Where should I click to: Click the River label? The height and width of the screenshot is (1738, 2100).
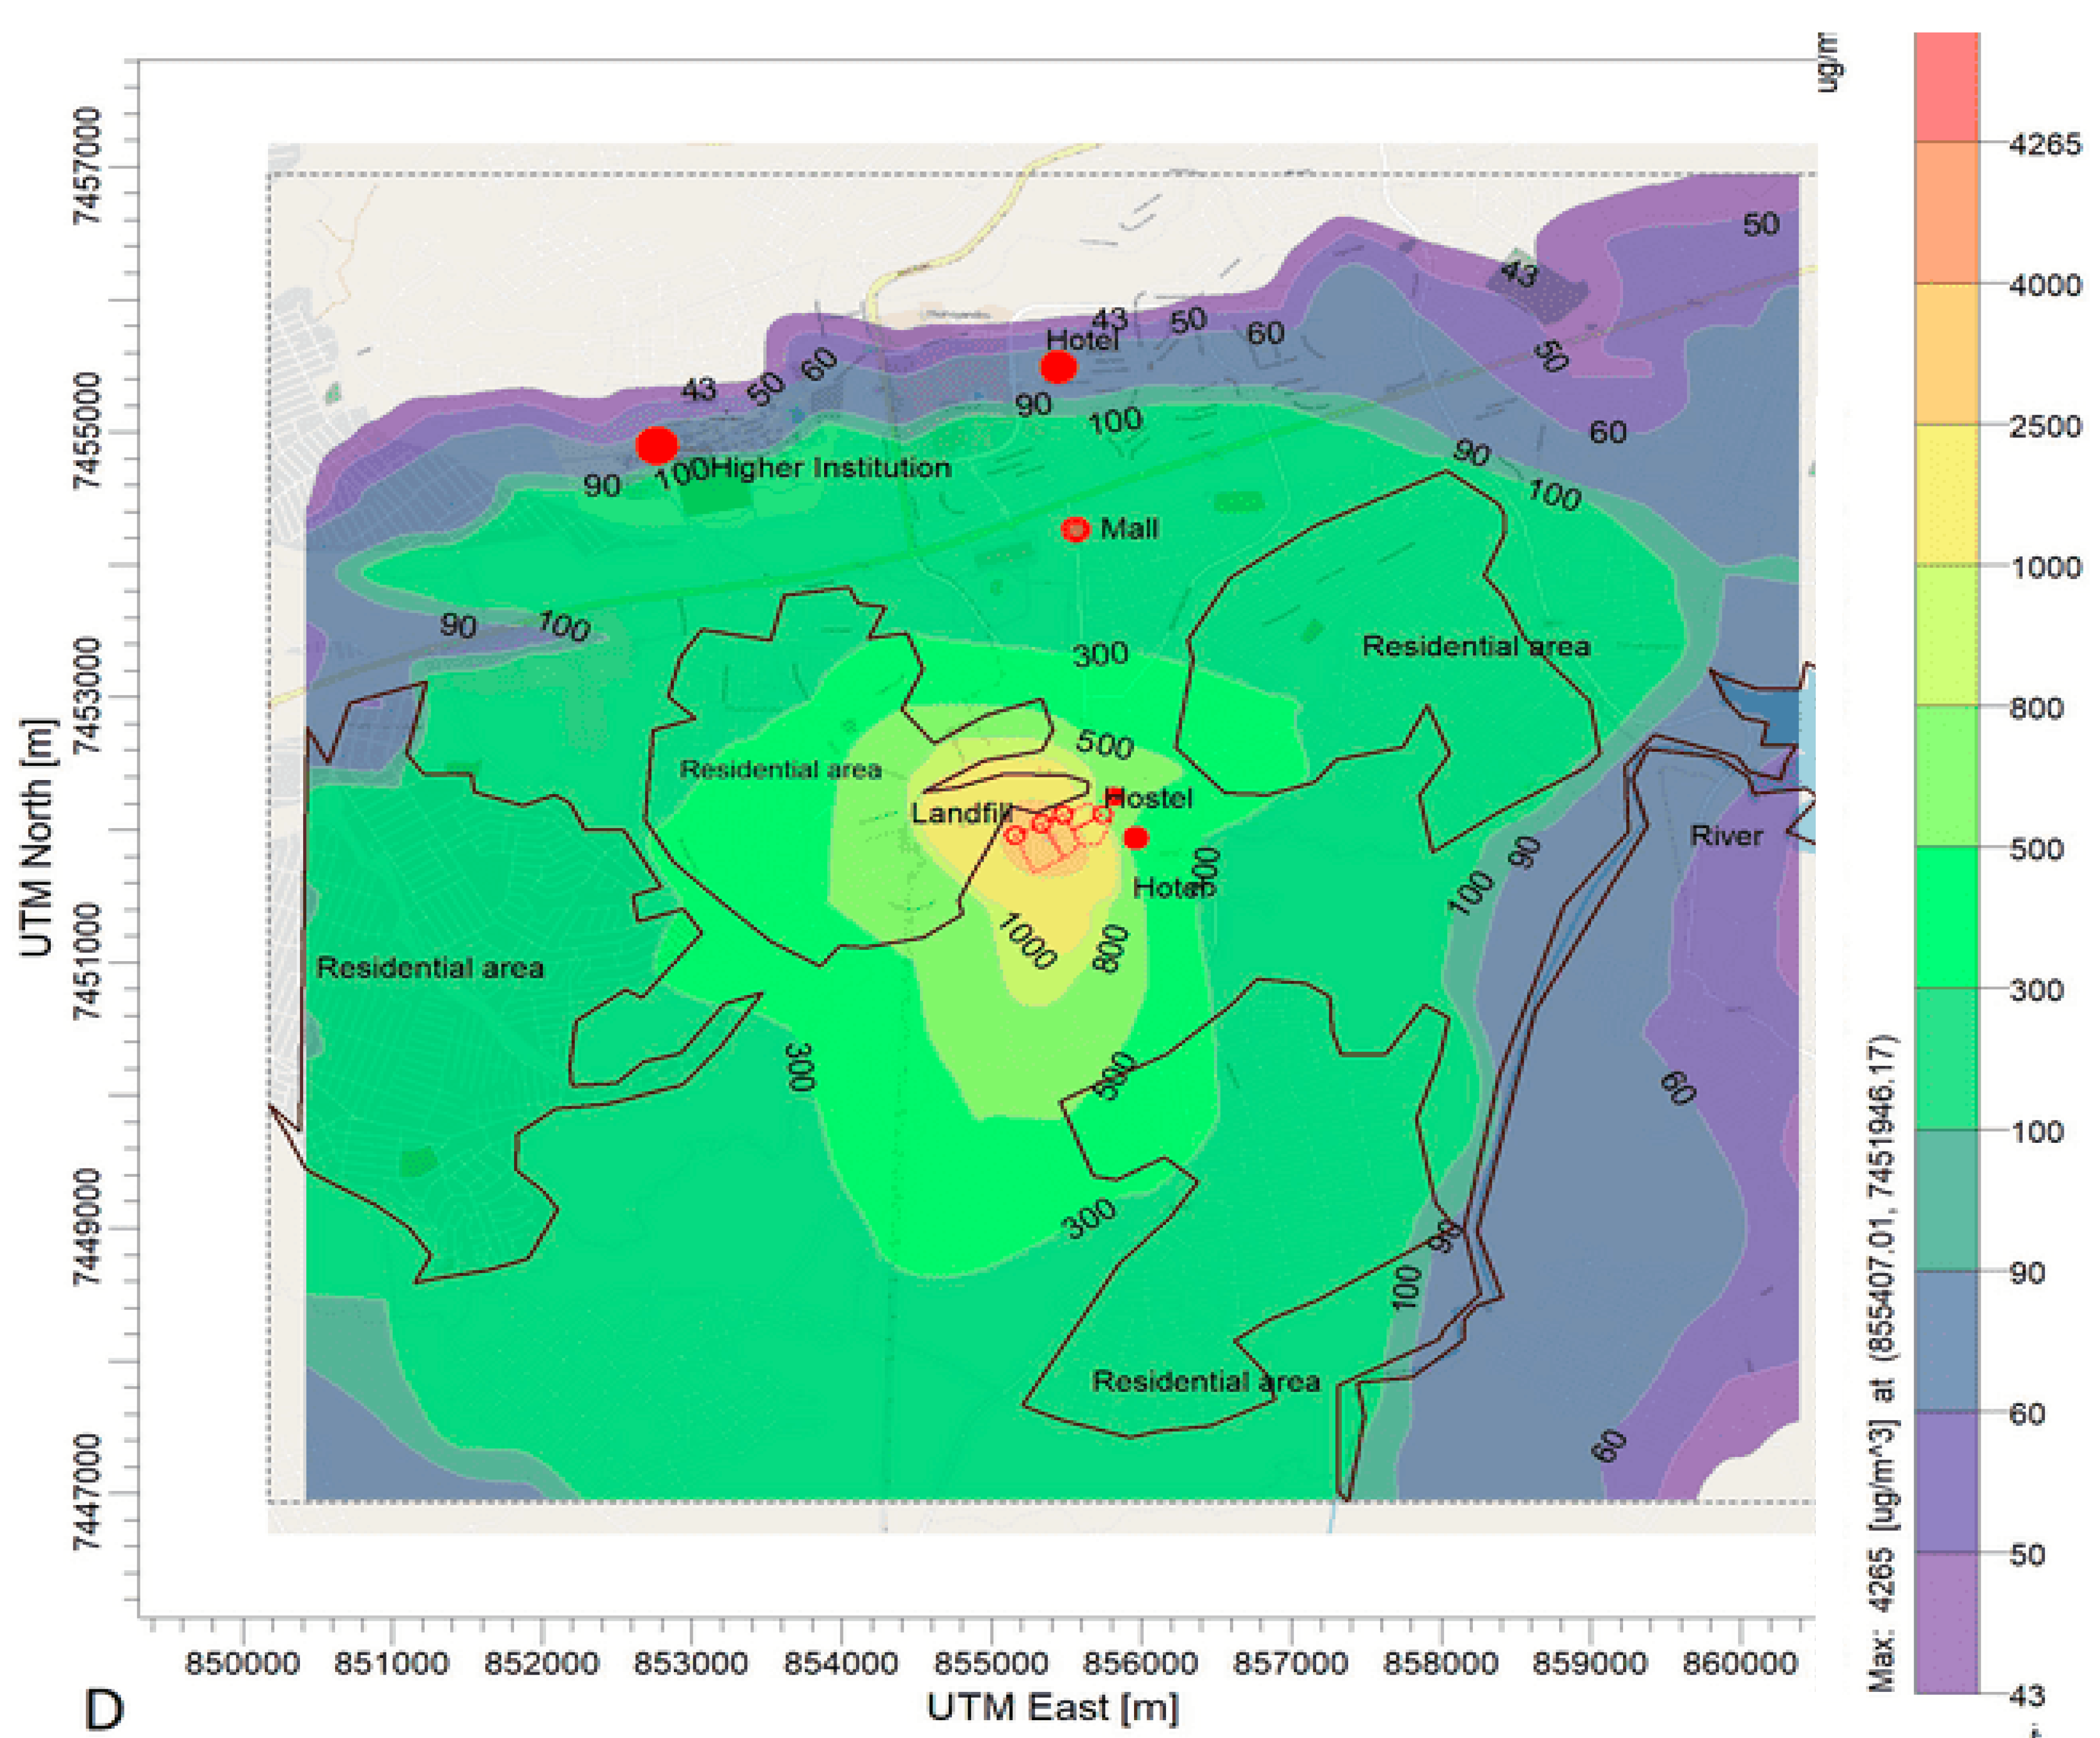point(1726,835)
